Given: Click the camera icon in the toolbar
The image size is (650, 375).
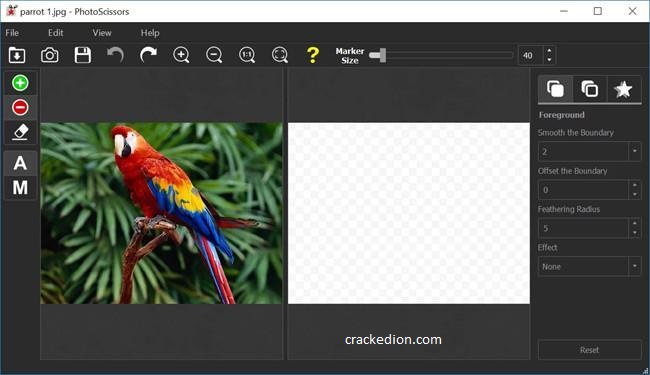Looking at the screenshot, I should [x=50, y=55].
